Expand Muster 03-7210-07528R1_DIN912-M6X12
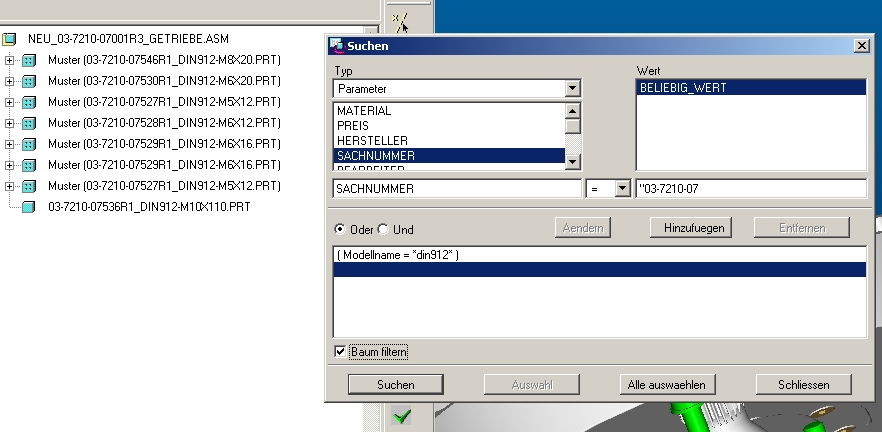 pos(9,123)
